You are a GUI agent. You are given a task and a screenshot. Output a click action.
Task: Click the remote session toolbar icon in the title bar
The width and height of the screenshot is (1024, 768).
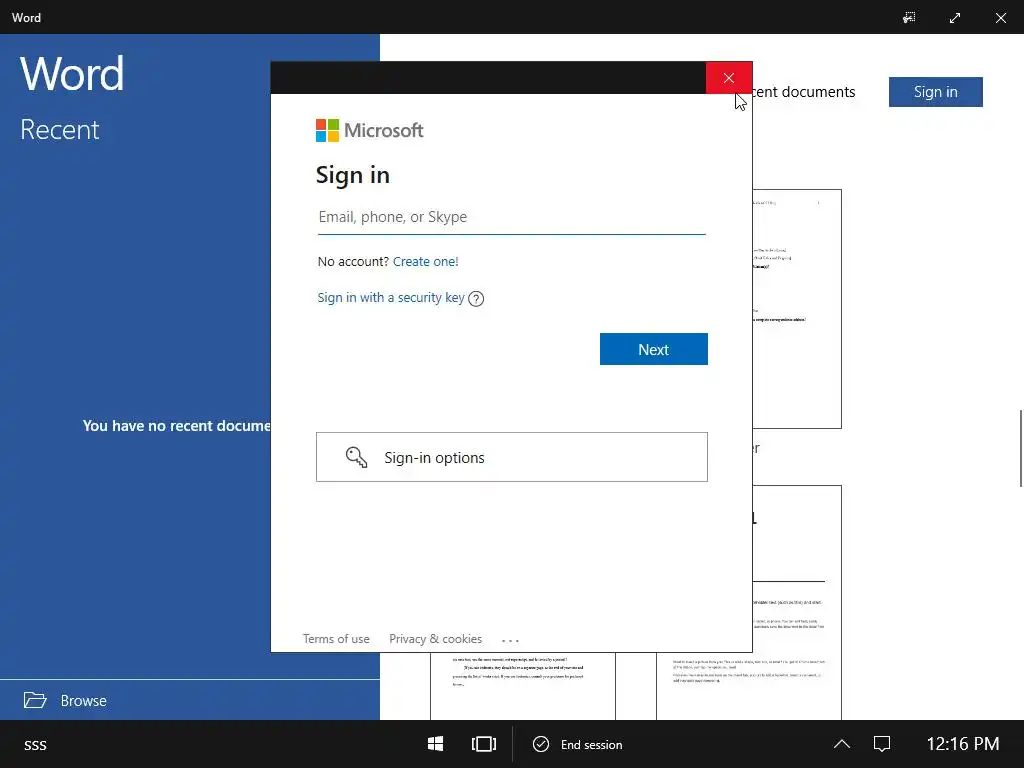(909, 18)
